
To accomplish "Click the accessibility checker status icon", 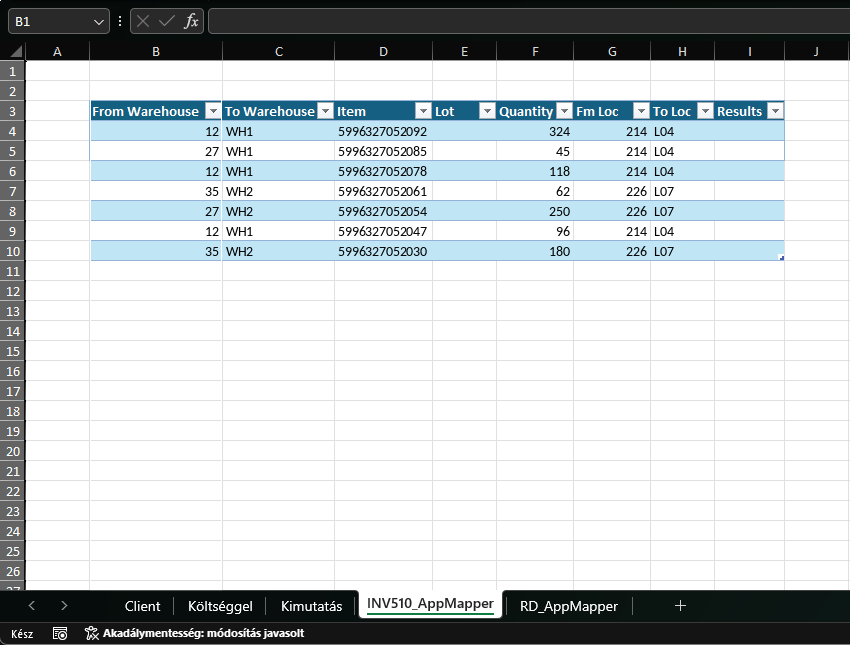I will [x=92, y=633].
